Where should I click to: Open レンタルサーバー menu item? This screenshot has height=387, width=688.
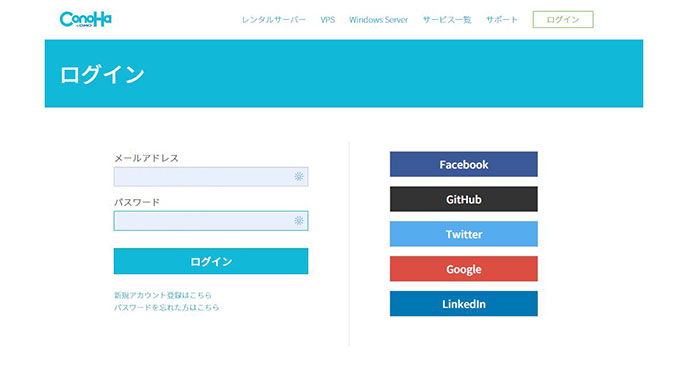[x=274, y=20]
